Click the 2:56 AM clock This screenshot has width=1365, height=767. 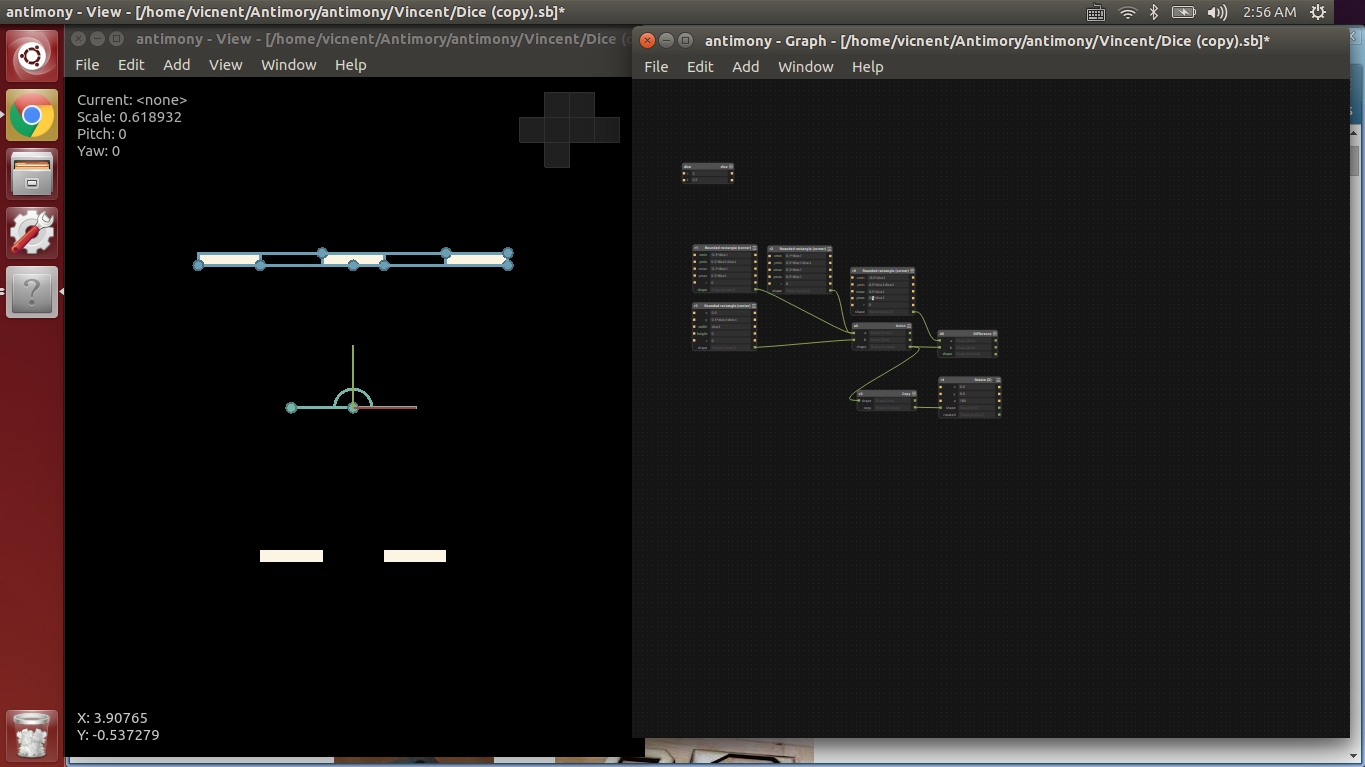pyautogui.click(x=1269, y=12)
